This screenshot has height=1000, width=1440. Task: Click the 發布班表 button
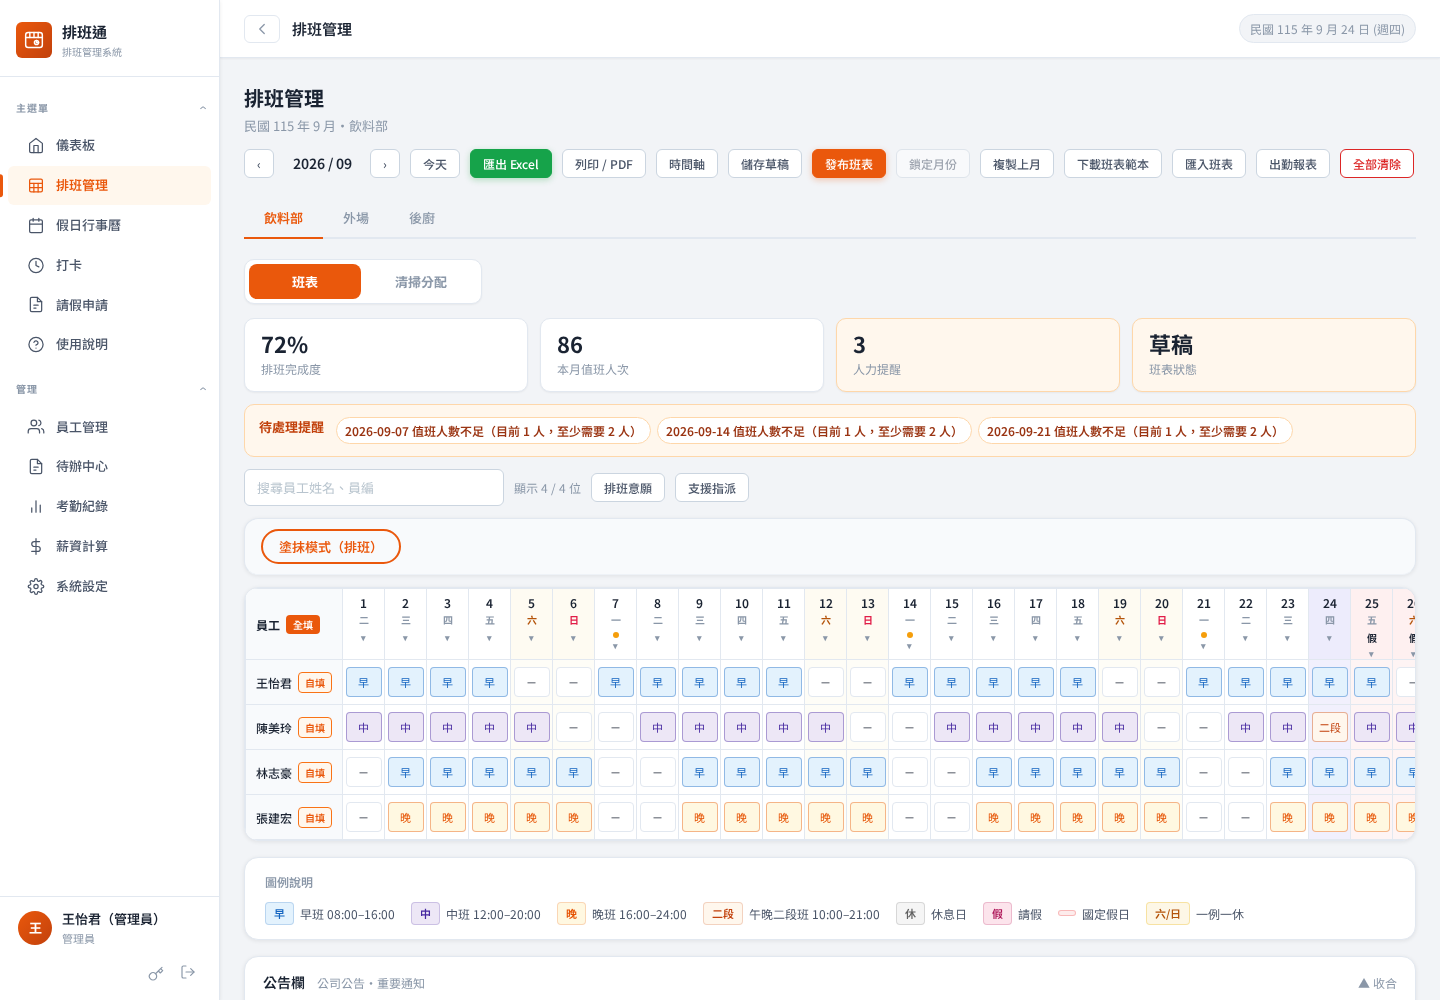849,164
